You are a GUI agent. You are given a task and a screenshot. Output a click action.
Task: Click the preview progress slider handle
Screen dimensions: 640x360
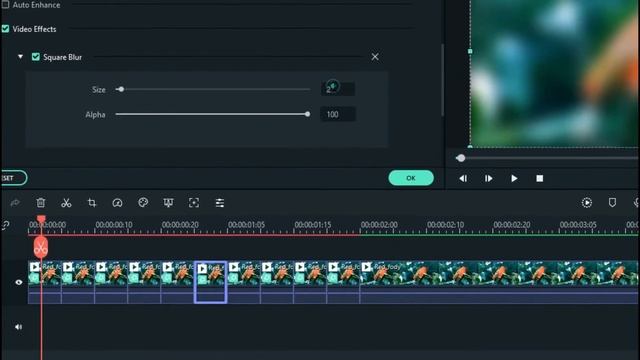pyautogui.click(x=461, y=158)
